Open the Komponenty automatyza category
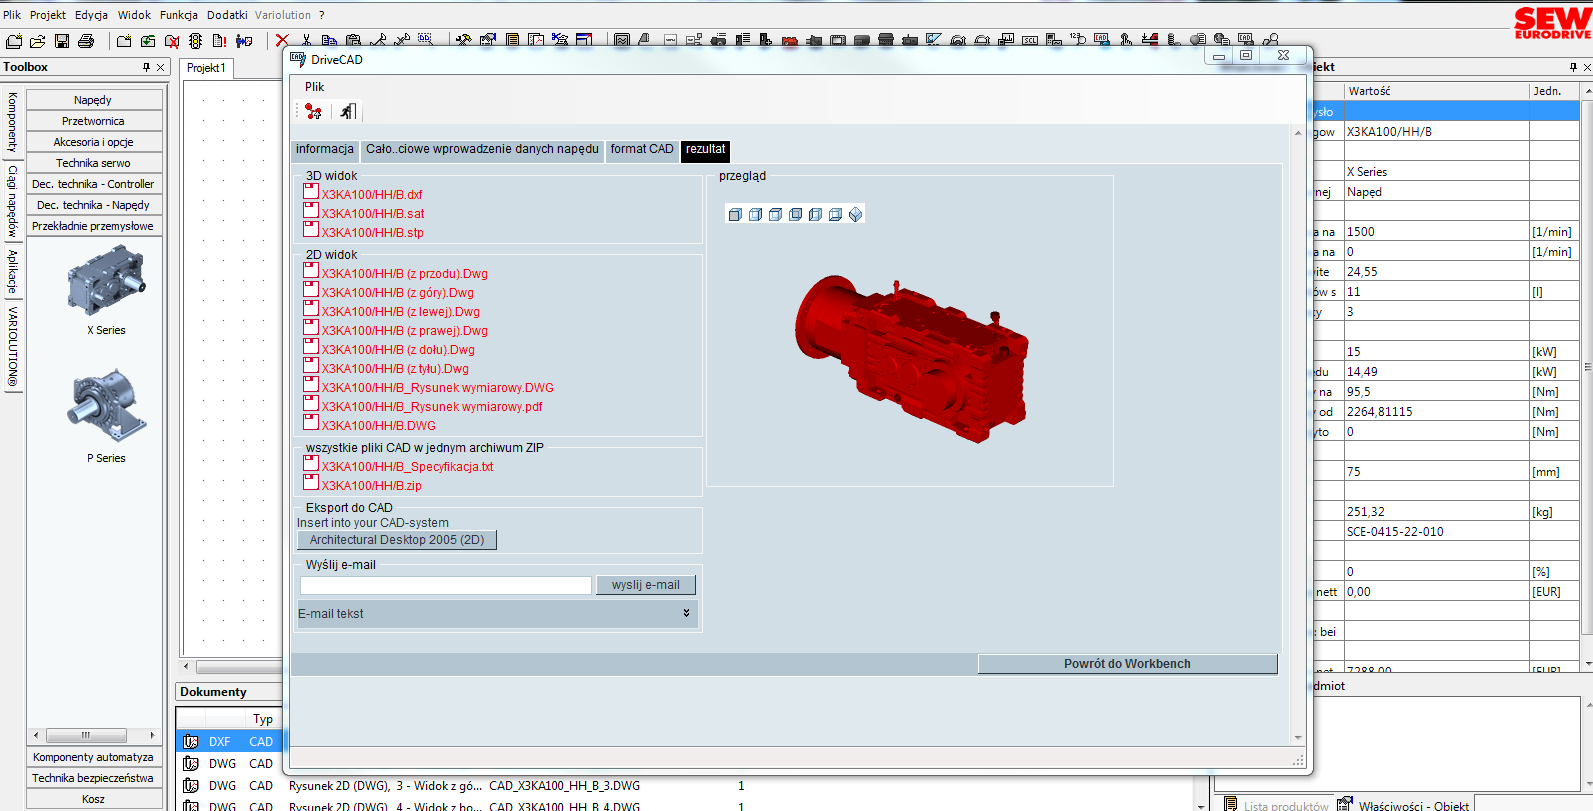Screen dimensions: 1593x811 pos(93,757)
